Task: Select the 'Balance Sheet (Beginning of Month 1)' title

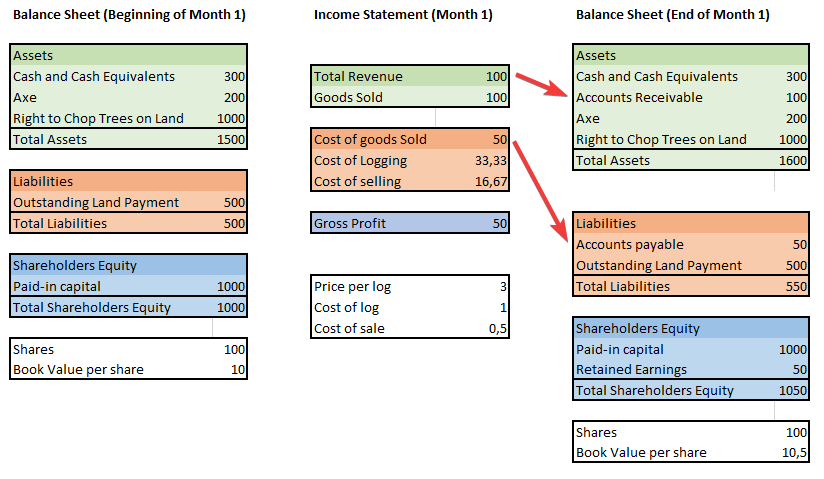Action: [x=129, y=15]
